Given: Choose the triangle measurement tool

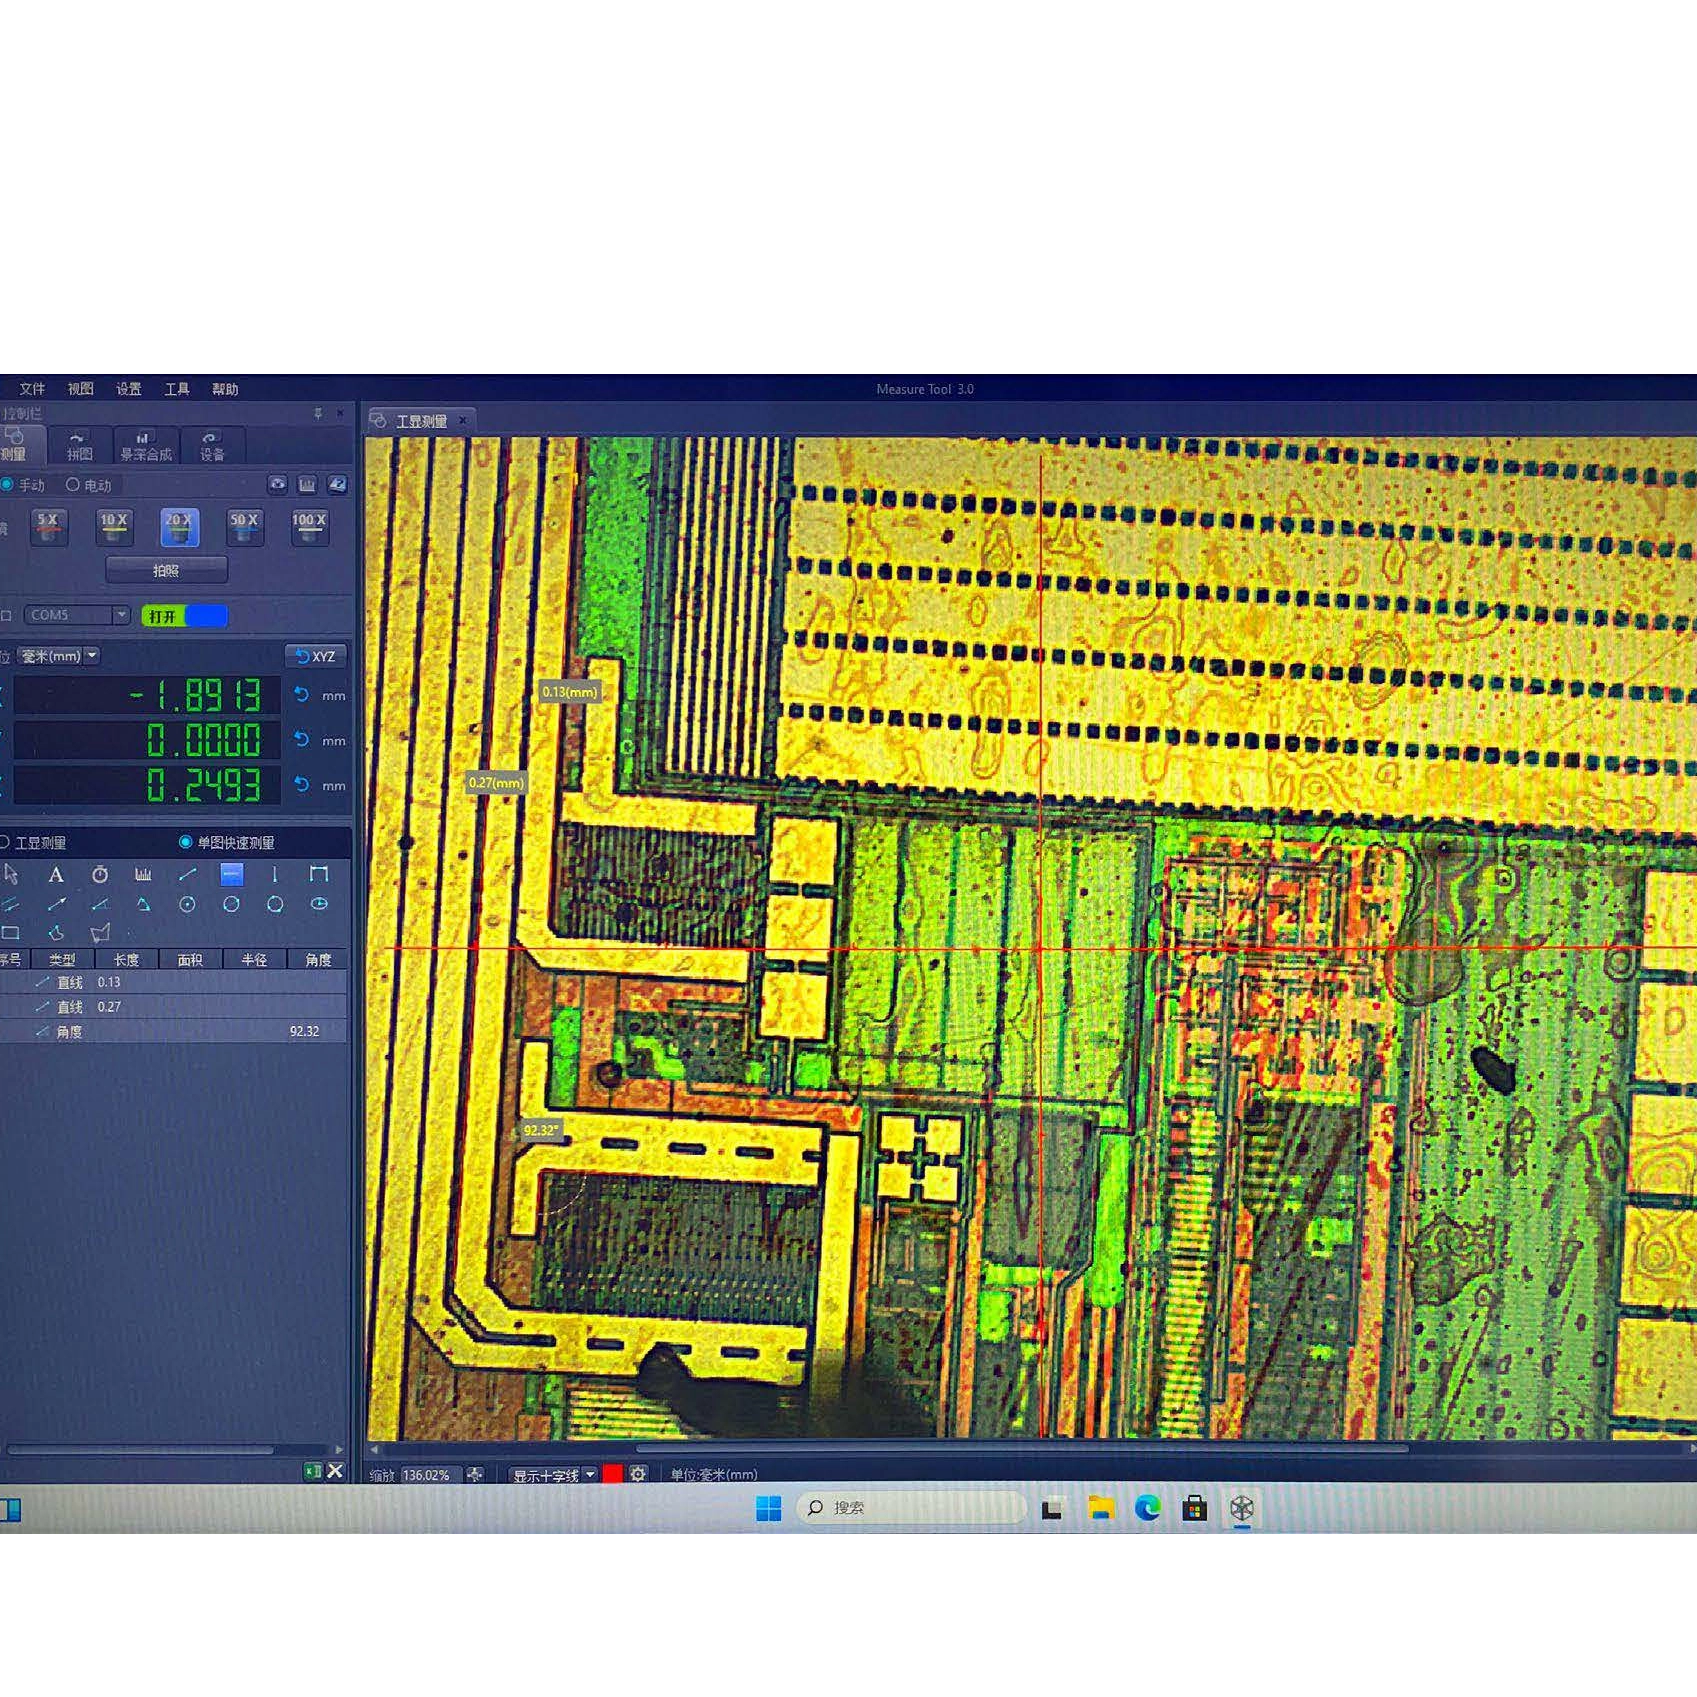Looking at the screenshot, I should click(x=144, y=905).
